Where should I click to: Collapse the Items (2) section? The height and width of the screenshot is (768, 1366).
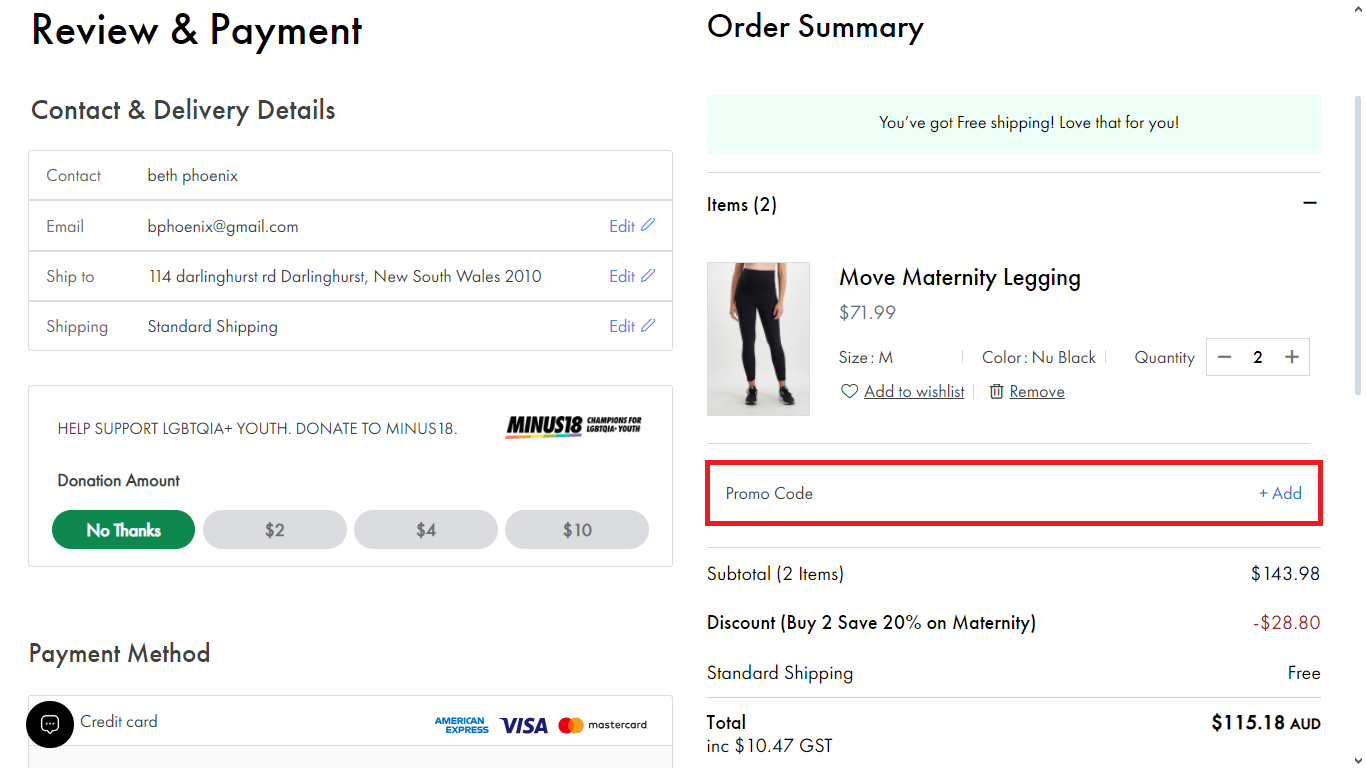point(1310,203)
